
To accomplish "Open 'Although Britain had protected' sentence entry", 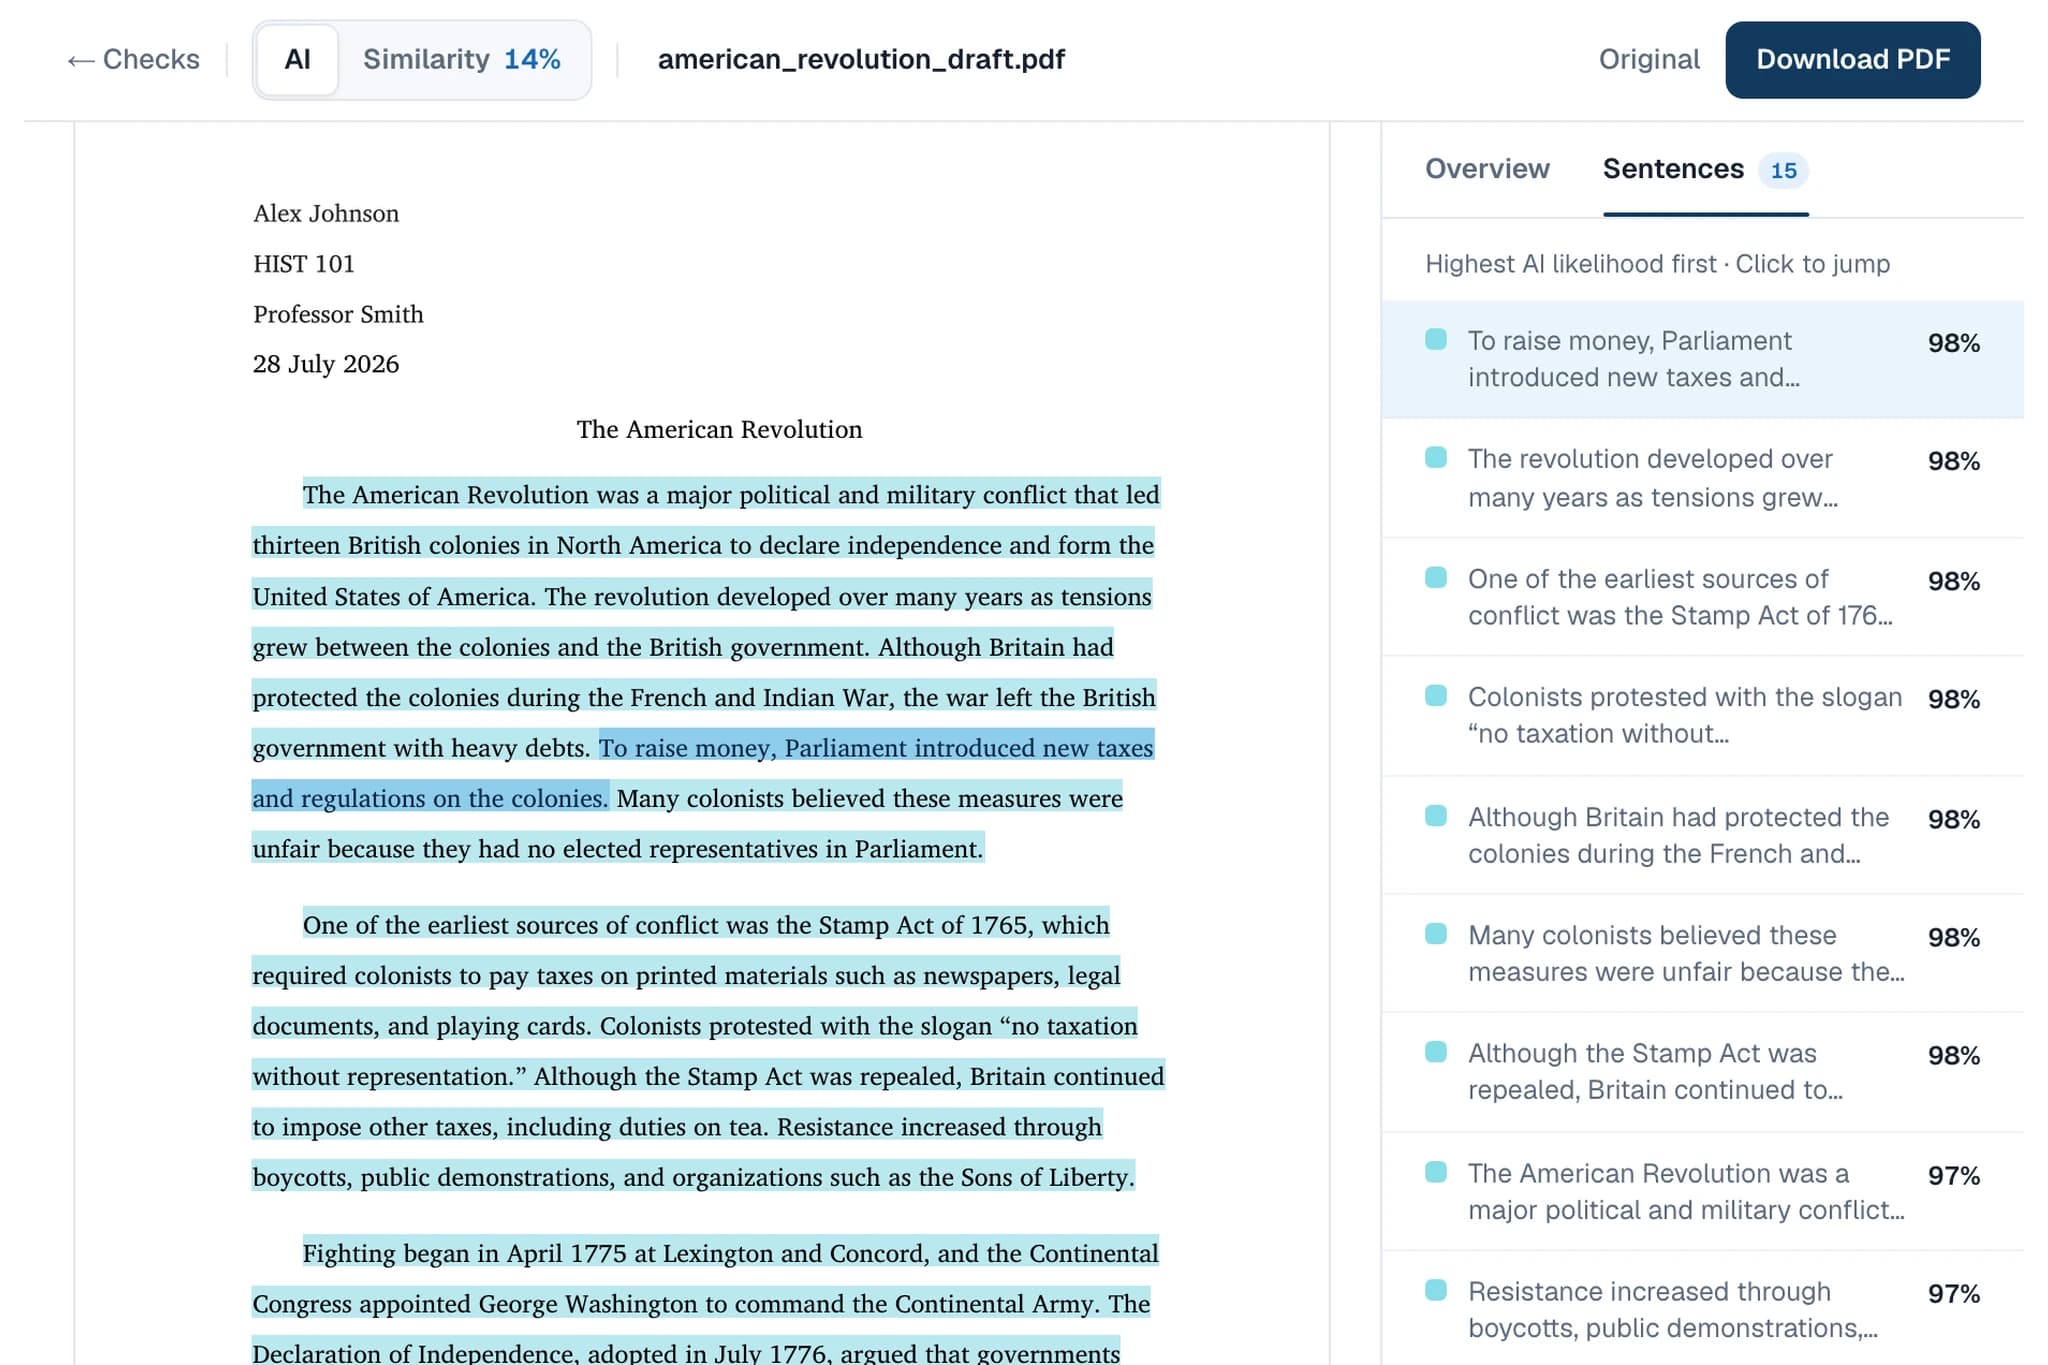I will point(1702,835).
